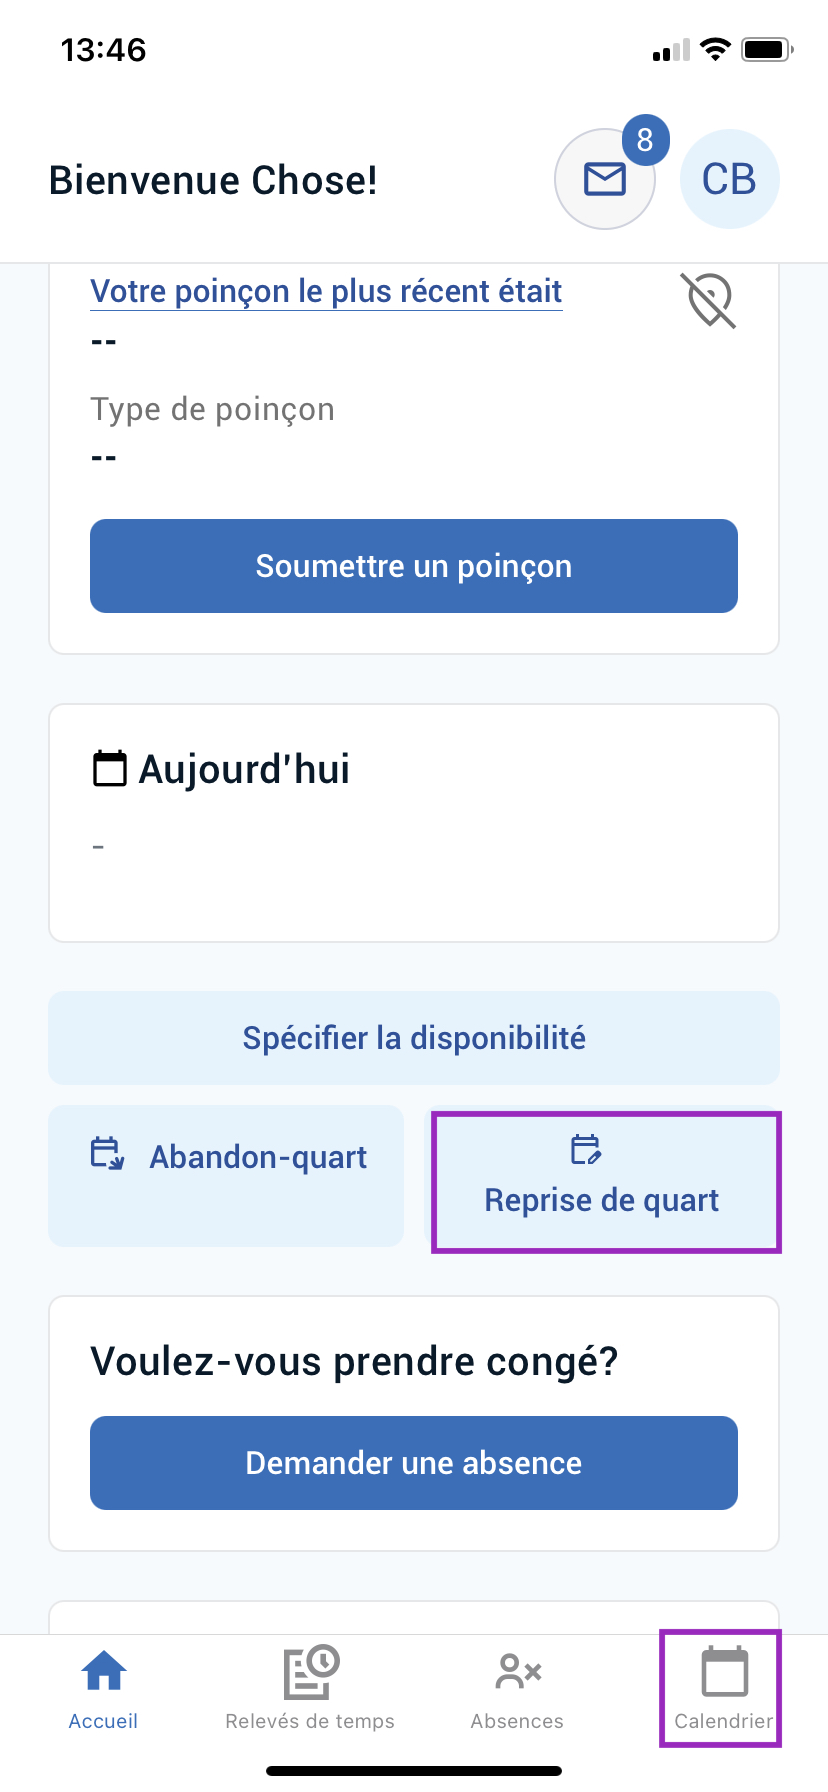Choose the Abandon-quart button
The width and height of the screenshot is (828, 1792).
pyautogui.click(x=226, y=1176)
